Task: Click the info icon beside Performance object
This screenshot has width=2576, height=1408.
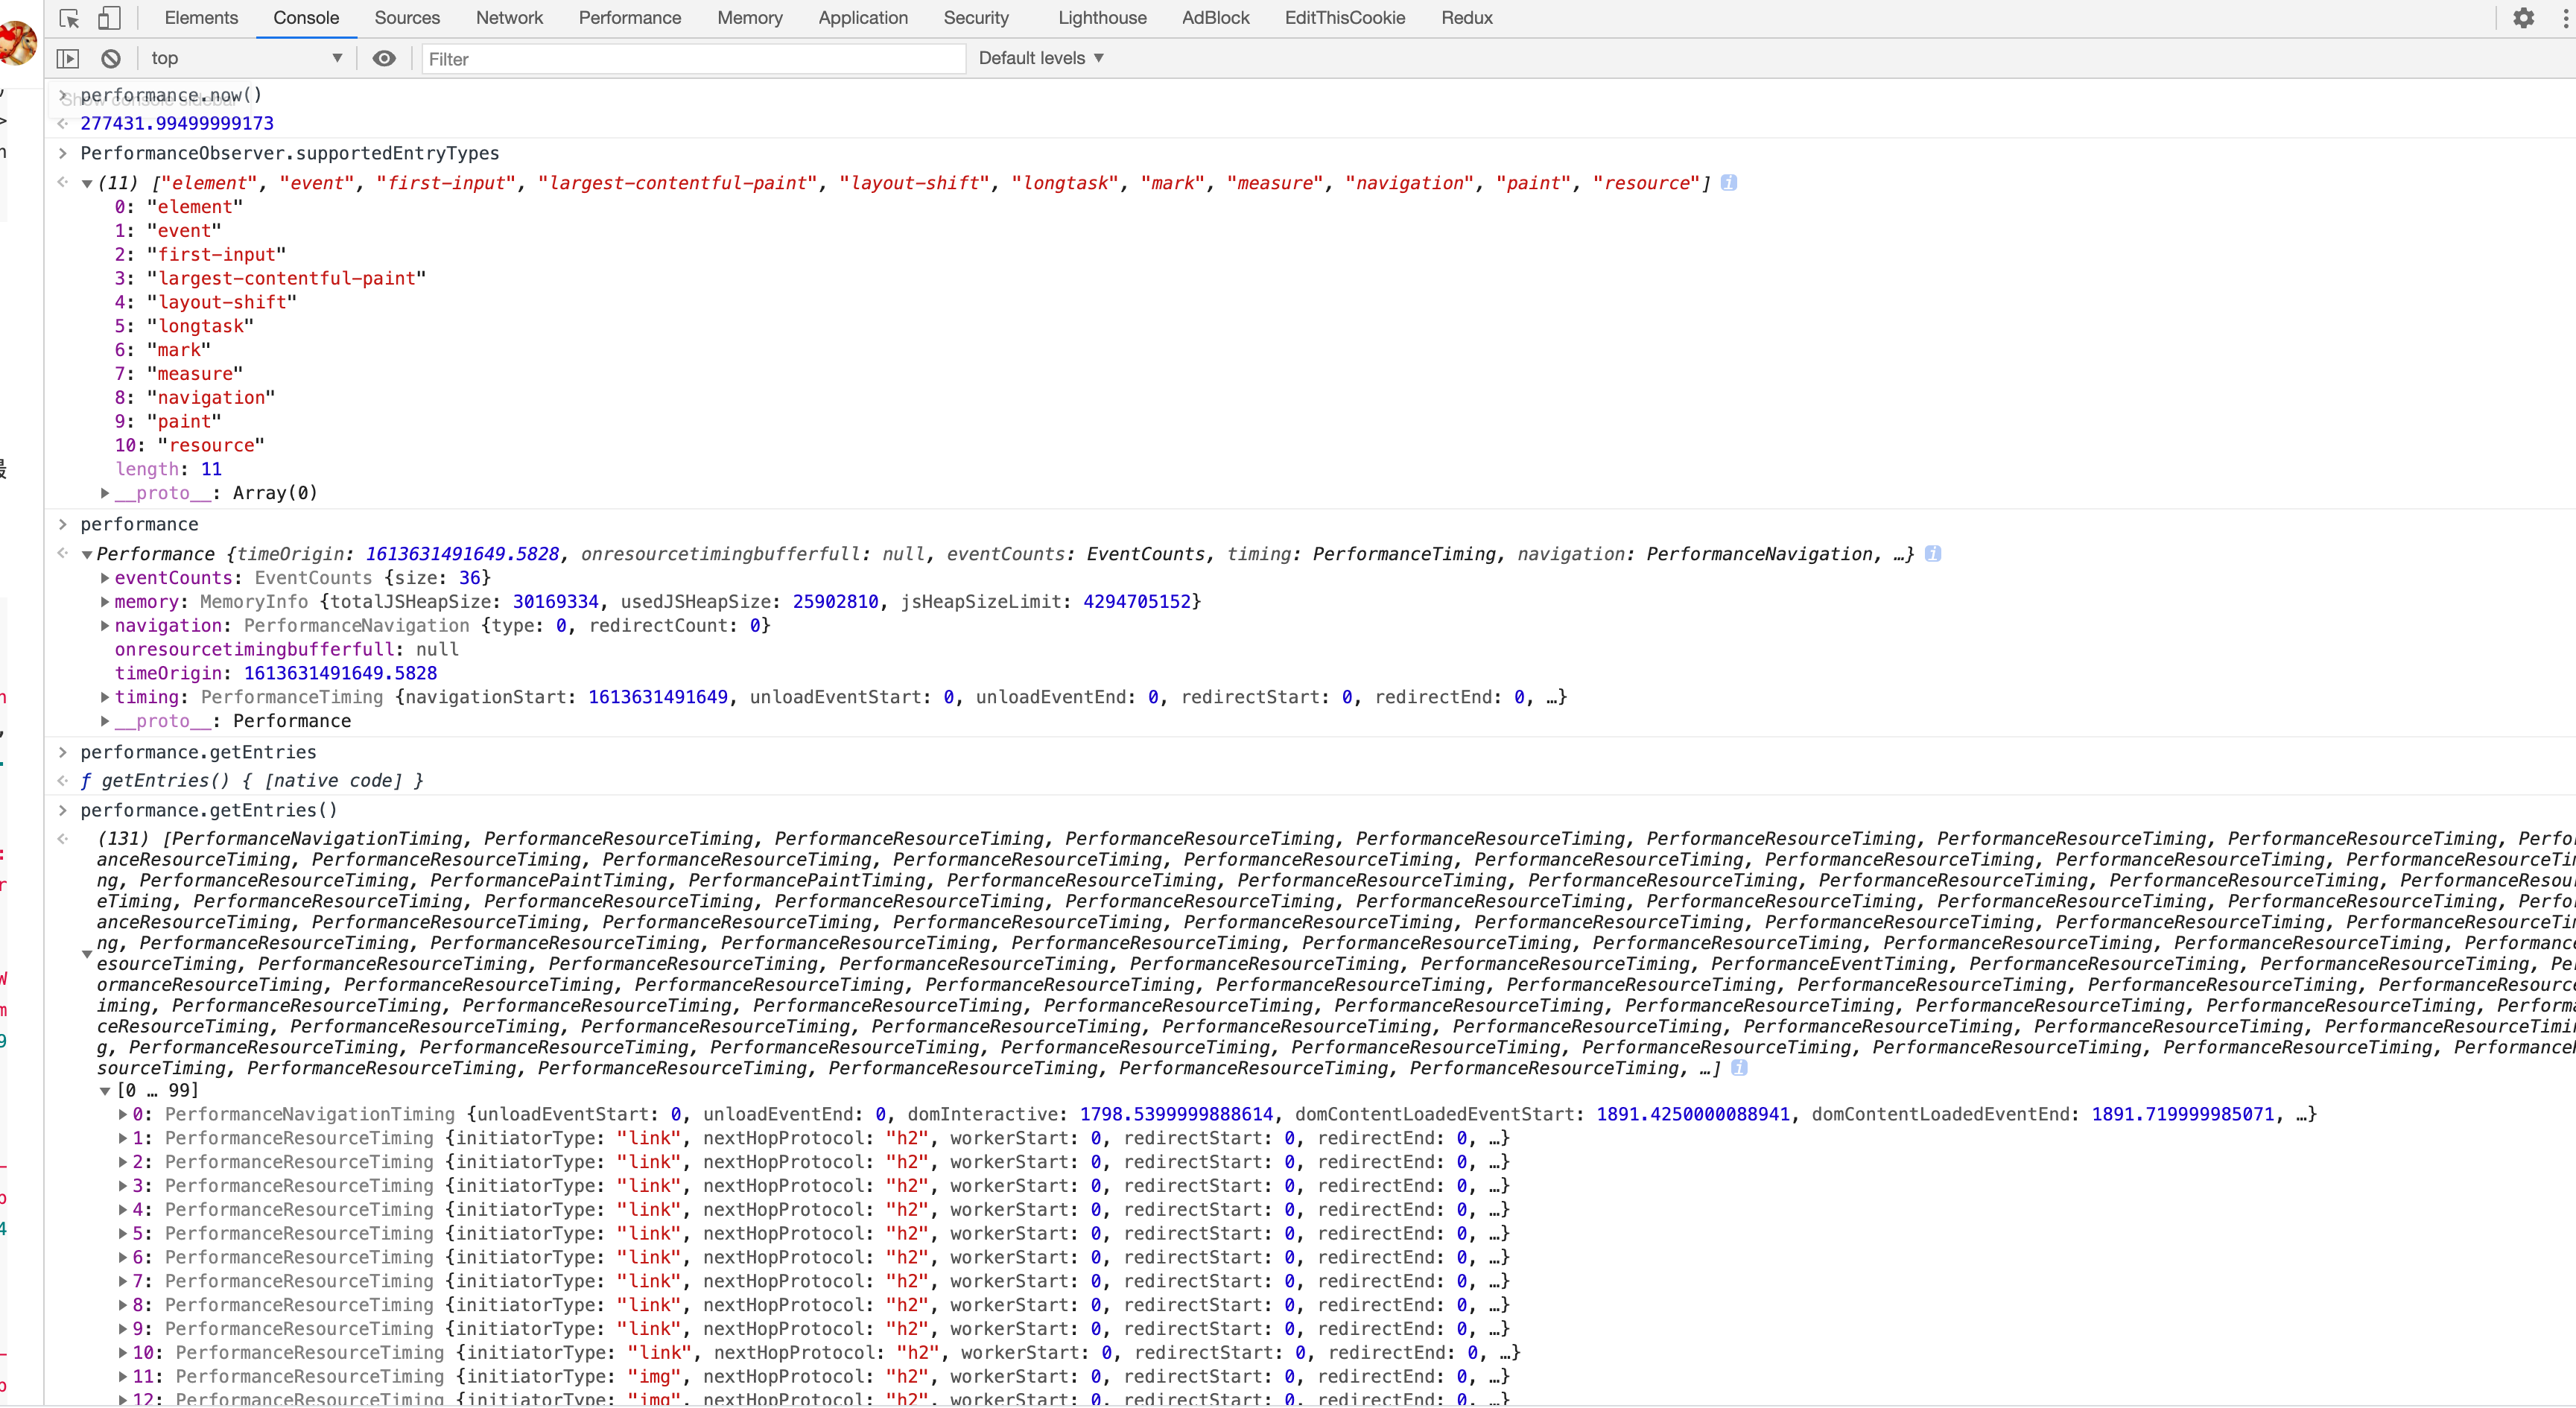Action: click(x=1932, y=554)
